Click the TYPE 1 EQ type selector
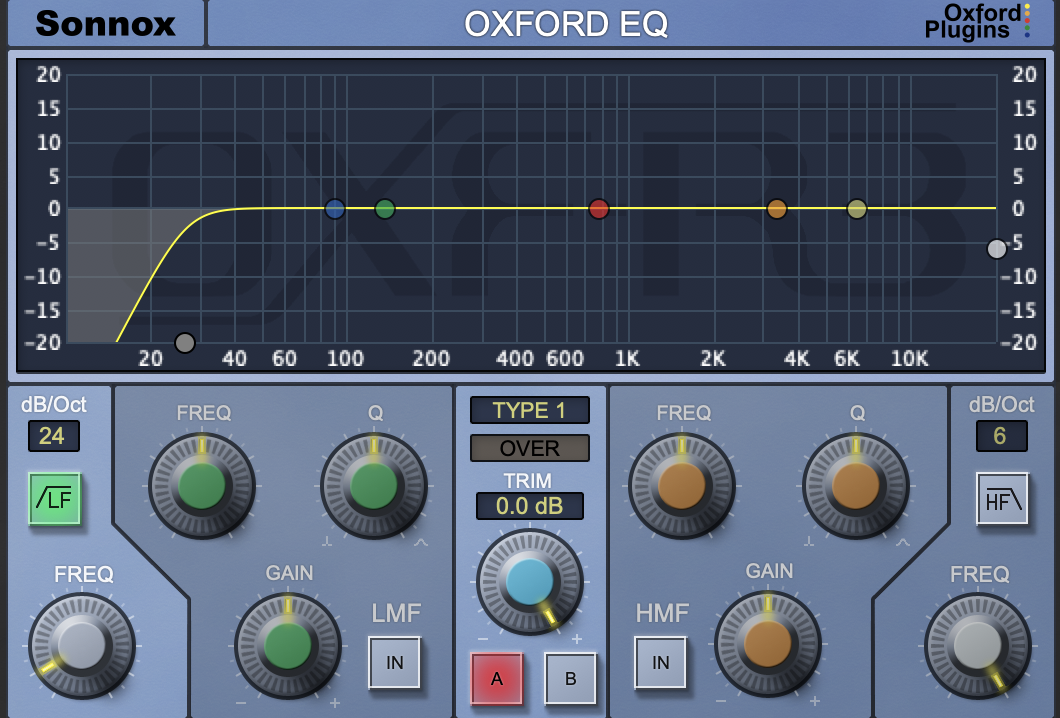 click(529, 410)
